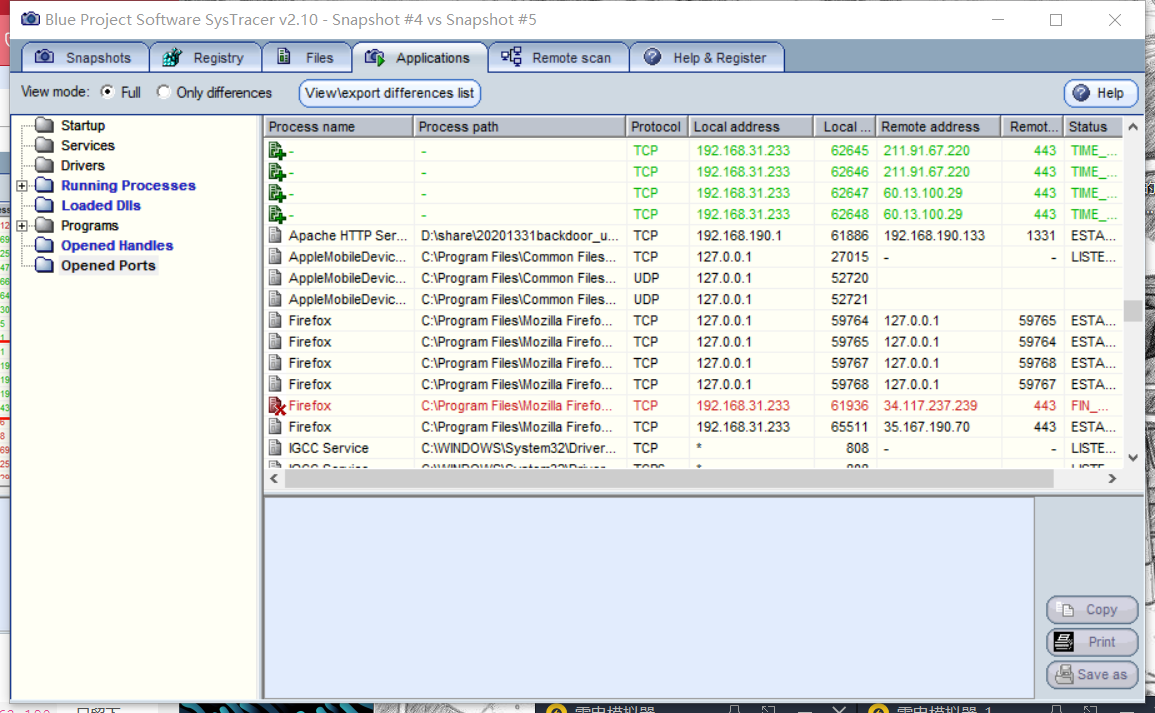Expand the Running Processes tree node
Screen dimensions: 1155x713
pos(22,186)
